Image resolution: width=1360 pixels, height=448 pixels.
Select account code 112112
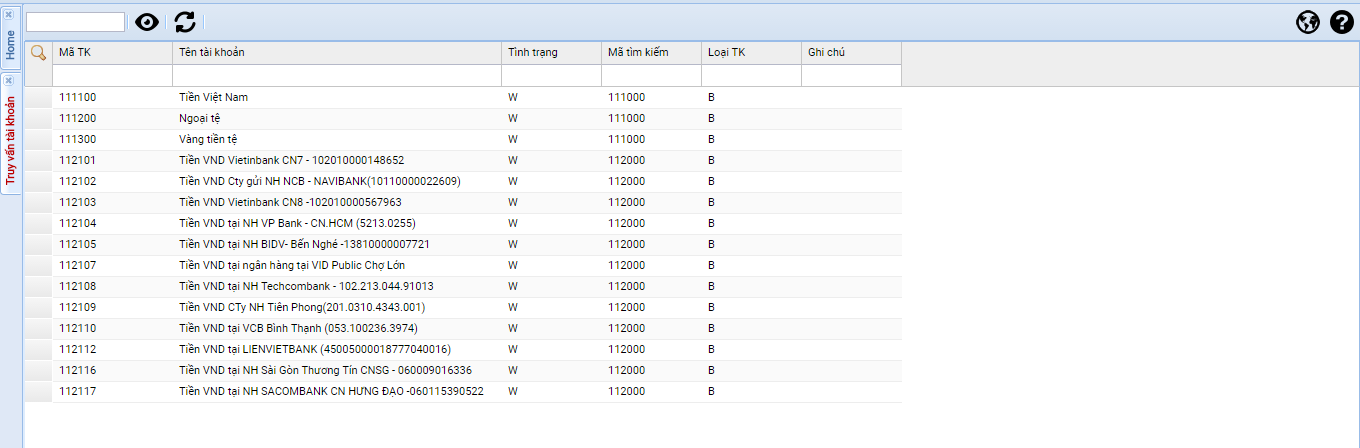[78, 349]
